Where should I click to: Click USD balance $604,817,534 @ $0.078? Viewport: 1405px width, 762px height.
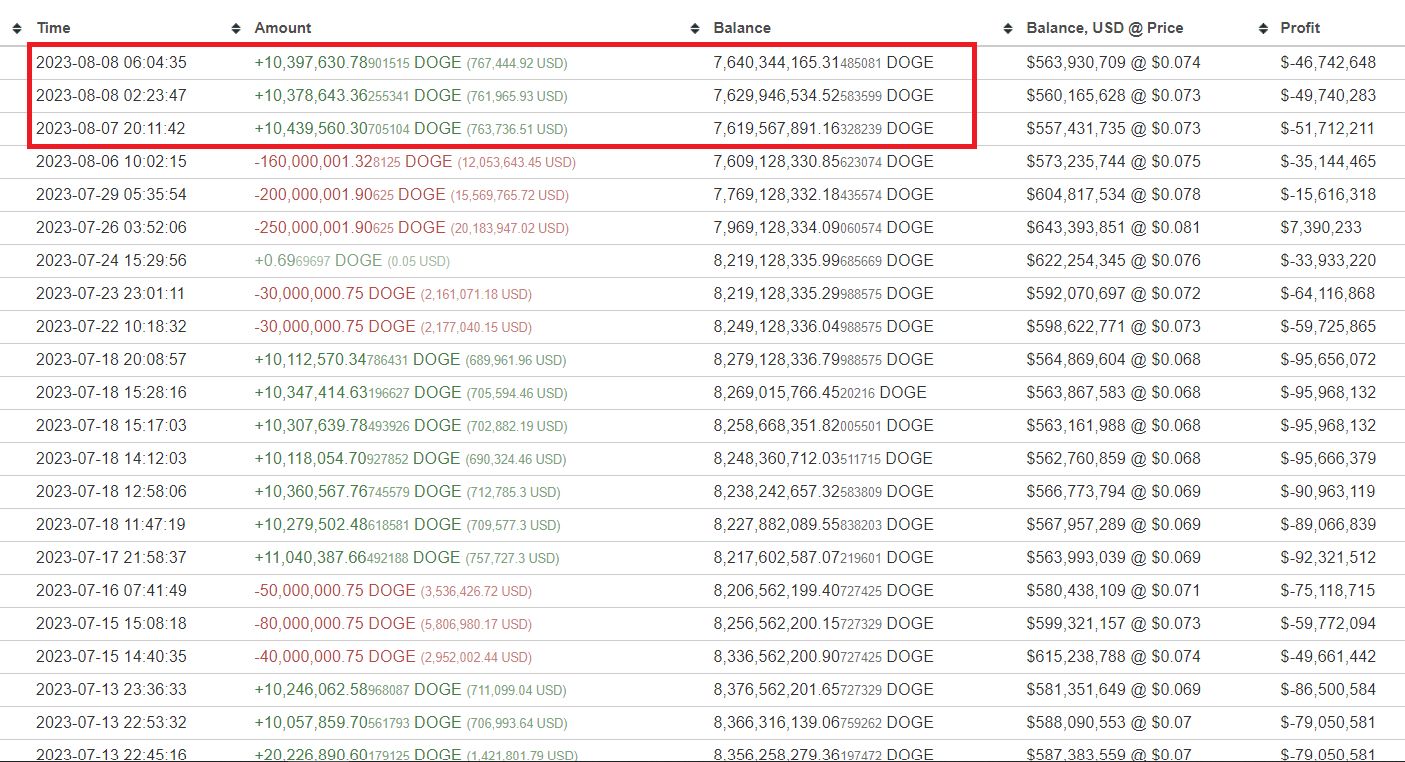[x=1113, y=194]
